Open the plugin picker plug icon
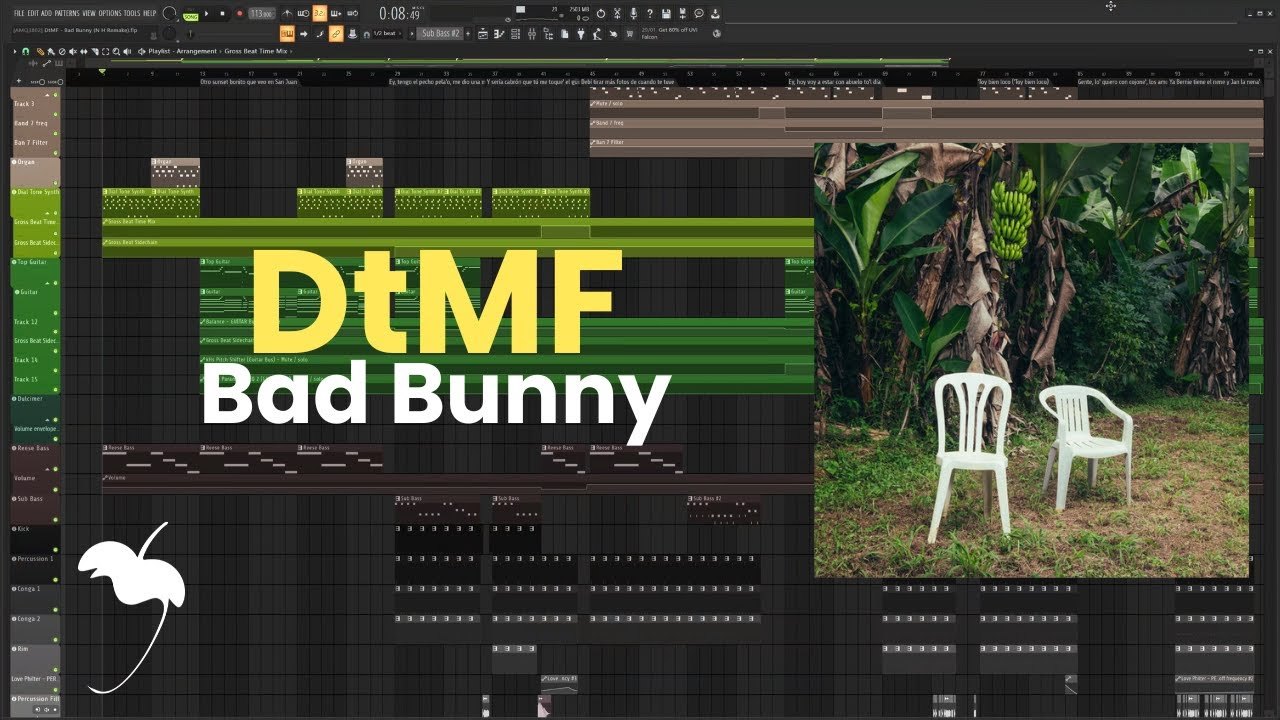The height and width of the screenshot is (720, 1280). click(580, 34)
